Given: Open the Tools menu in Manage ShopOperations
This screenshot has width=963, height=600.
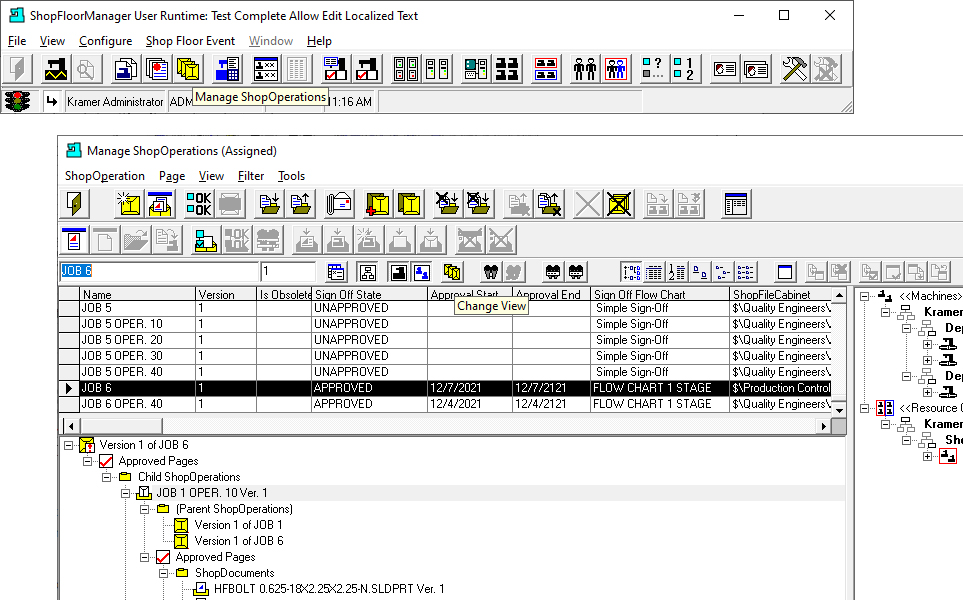Looking at the screenshot, I should (x=291, y=176).
